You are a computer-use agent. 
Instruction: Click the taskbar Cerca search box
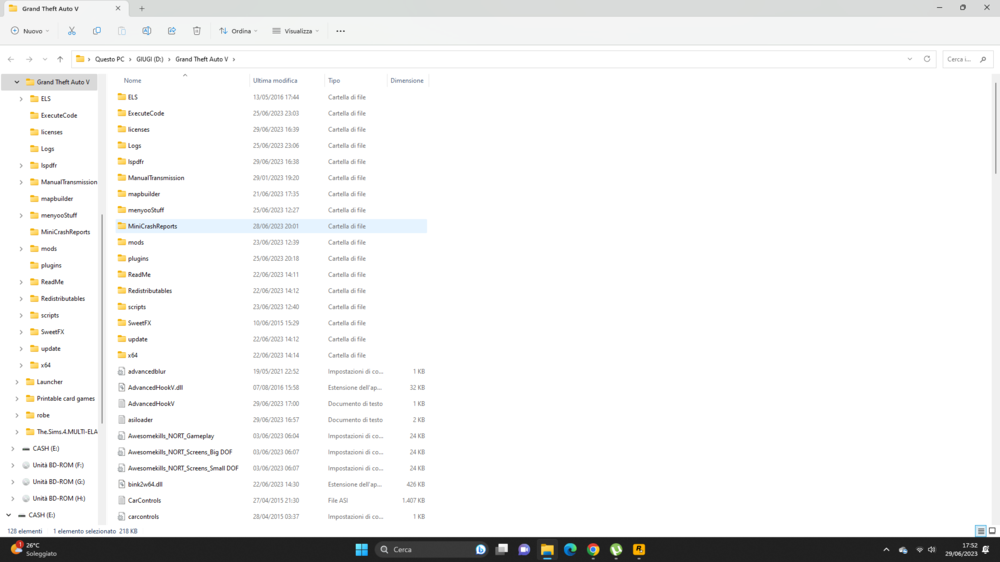tap(430, 549)
